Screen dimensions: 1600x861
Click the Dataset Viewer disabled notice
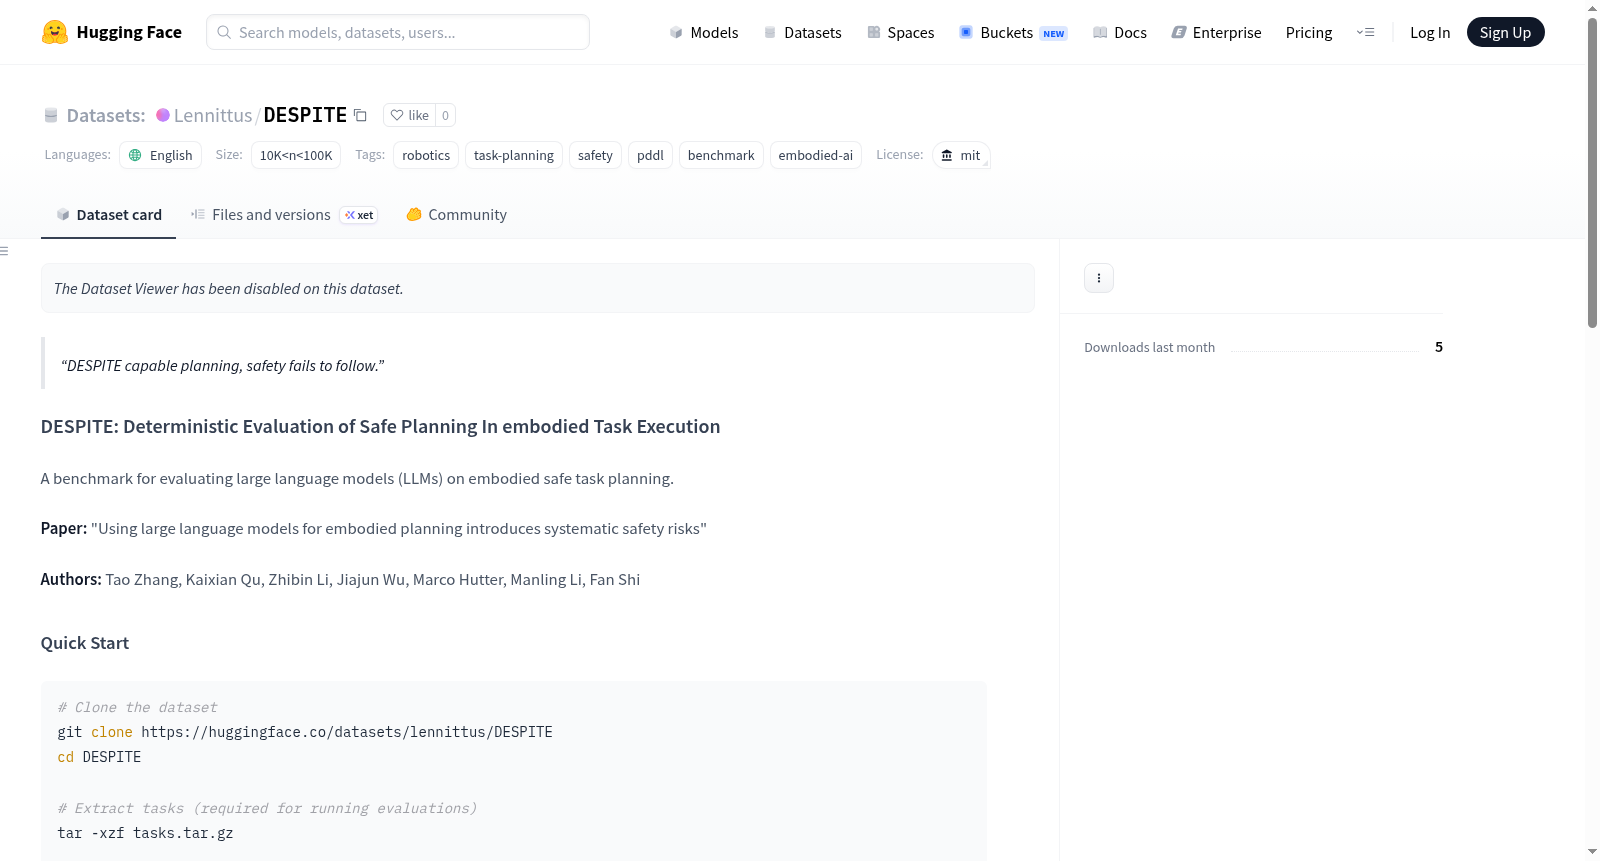(538, 288)
